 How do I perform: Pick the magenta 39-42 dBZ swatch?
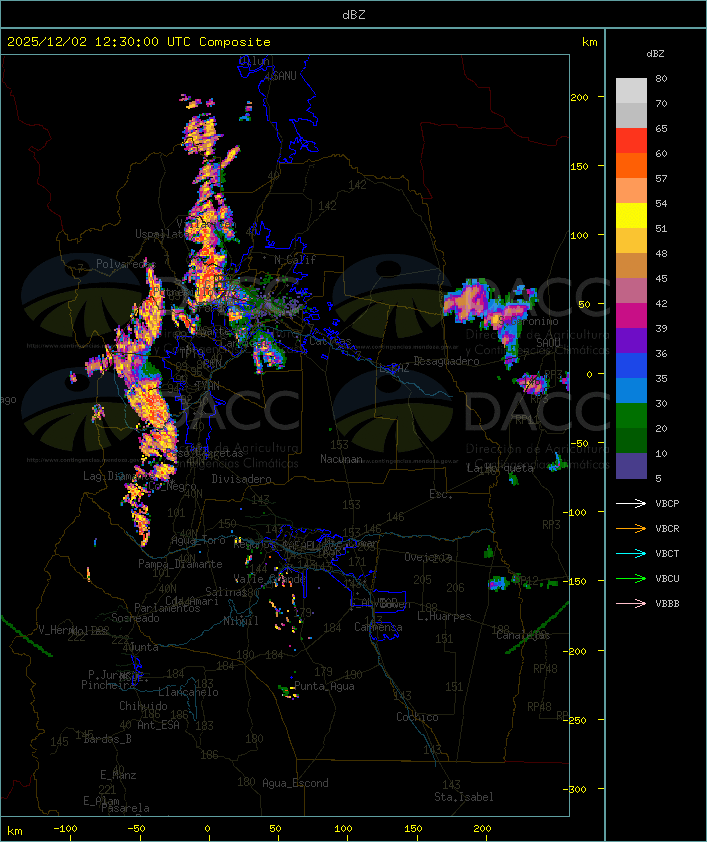pos(631,316)
